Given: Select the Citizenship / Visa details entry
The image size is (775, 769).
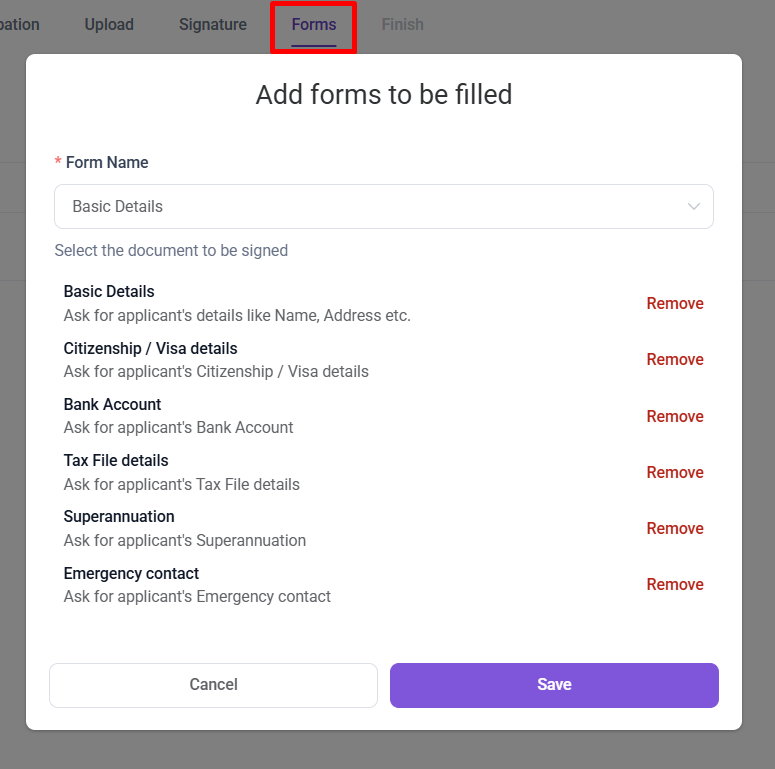Looking at the screenshot, I should [150, 349].
